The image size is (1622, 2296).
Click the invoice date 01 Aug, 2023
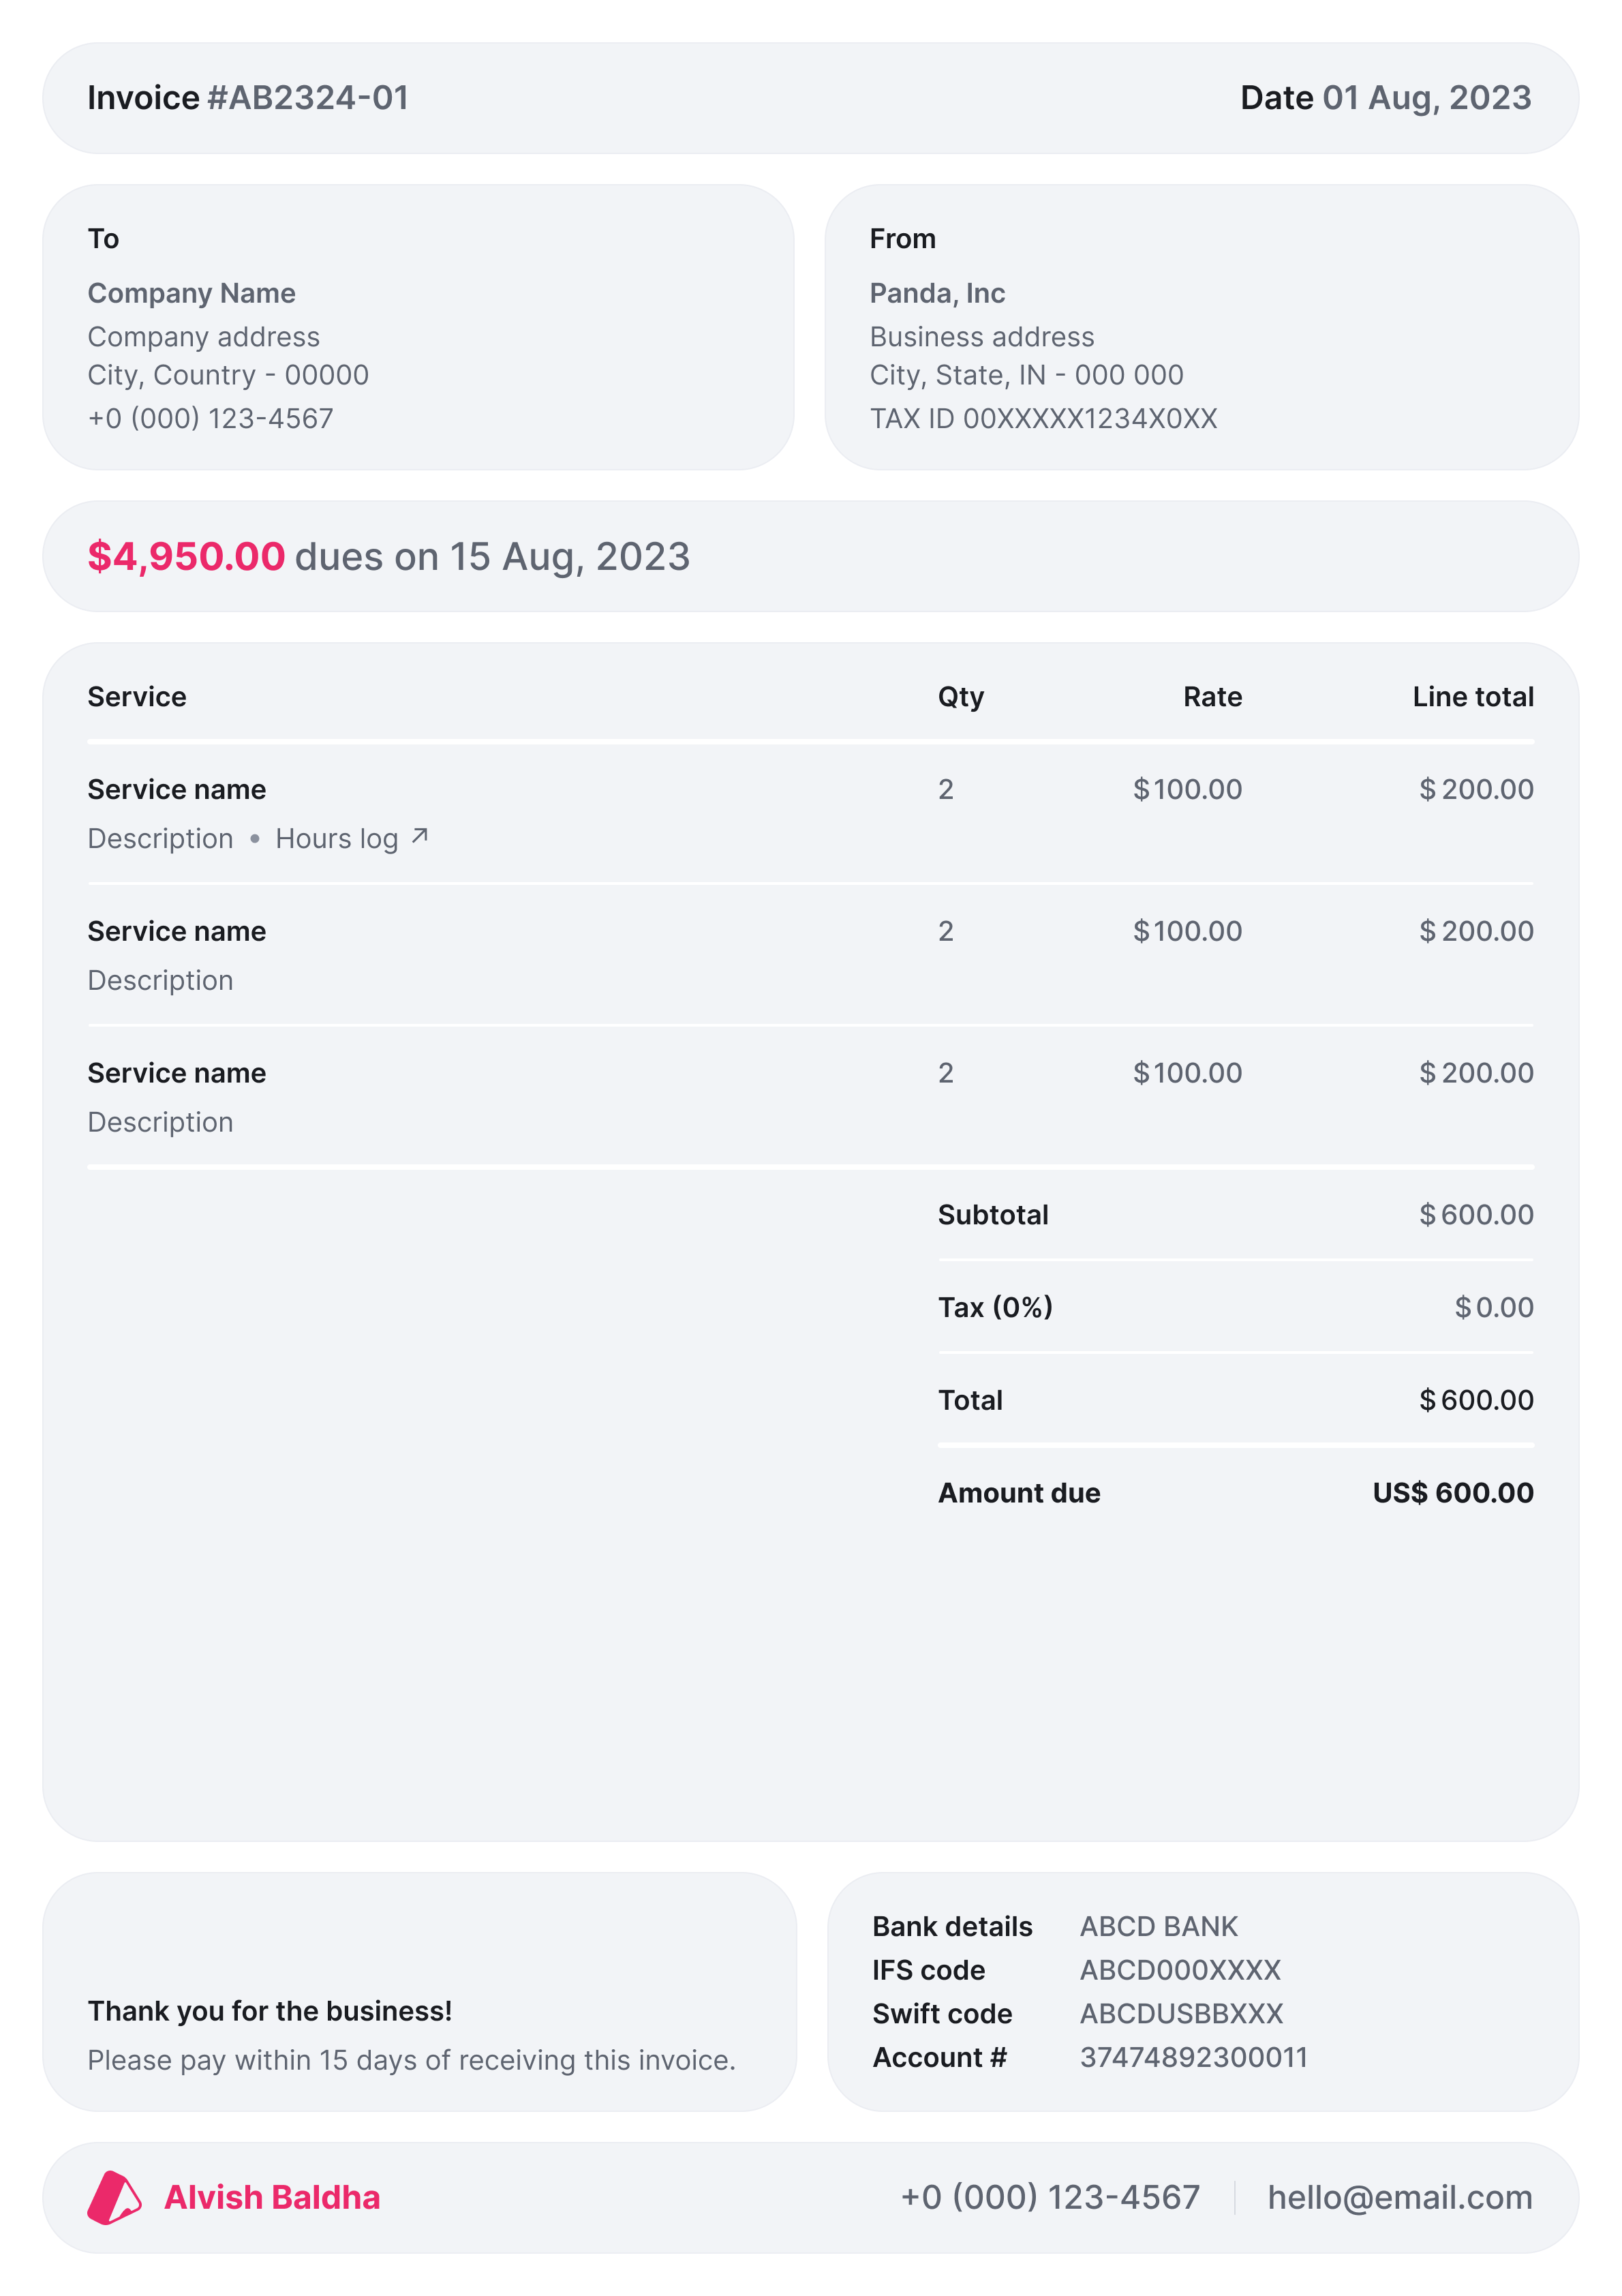[x=1426, y=98]
